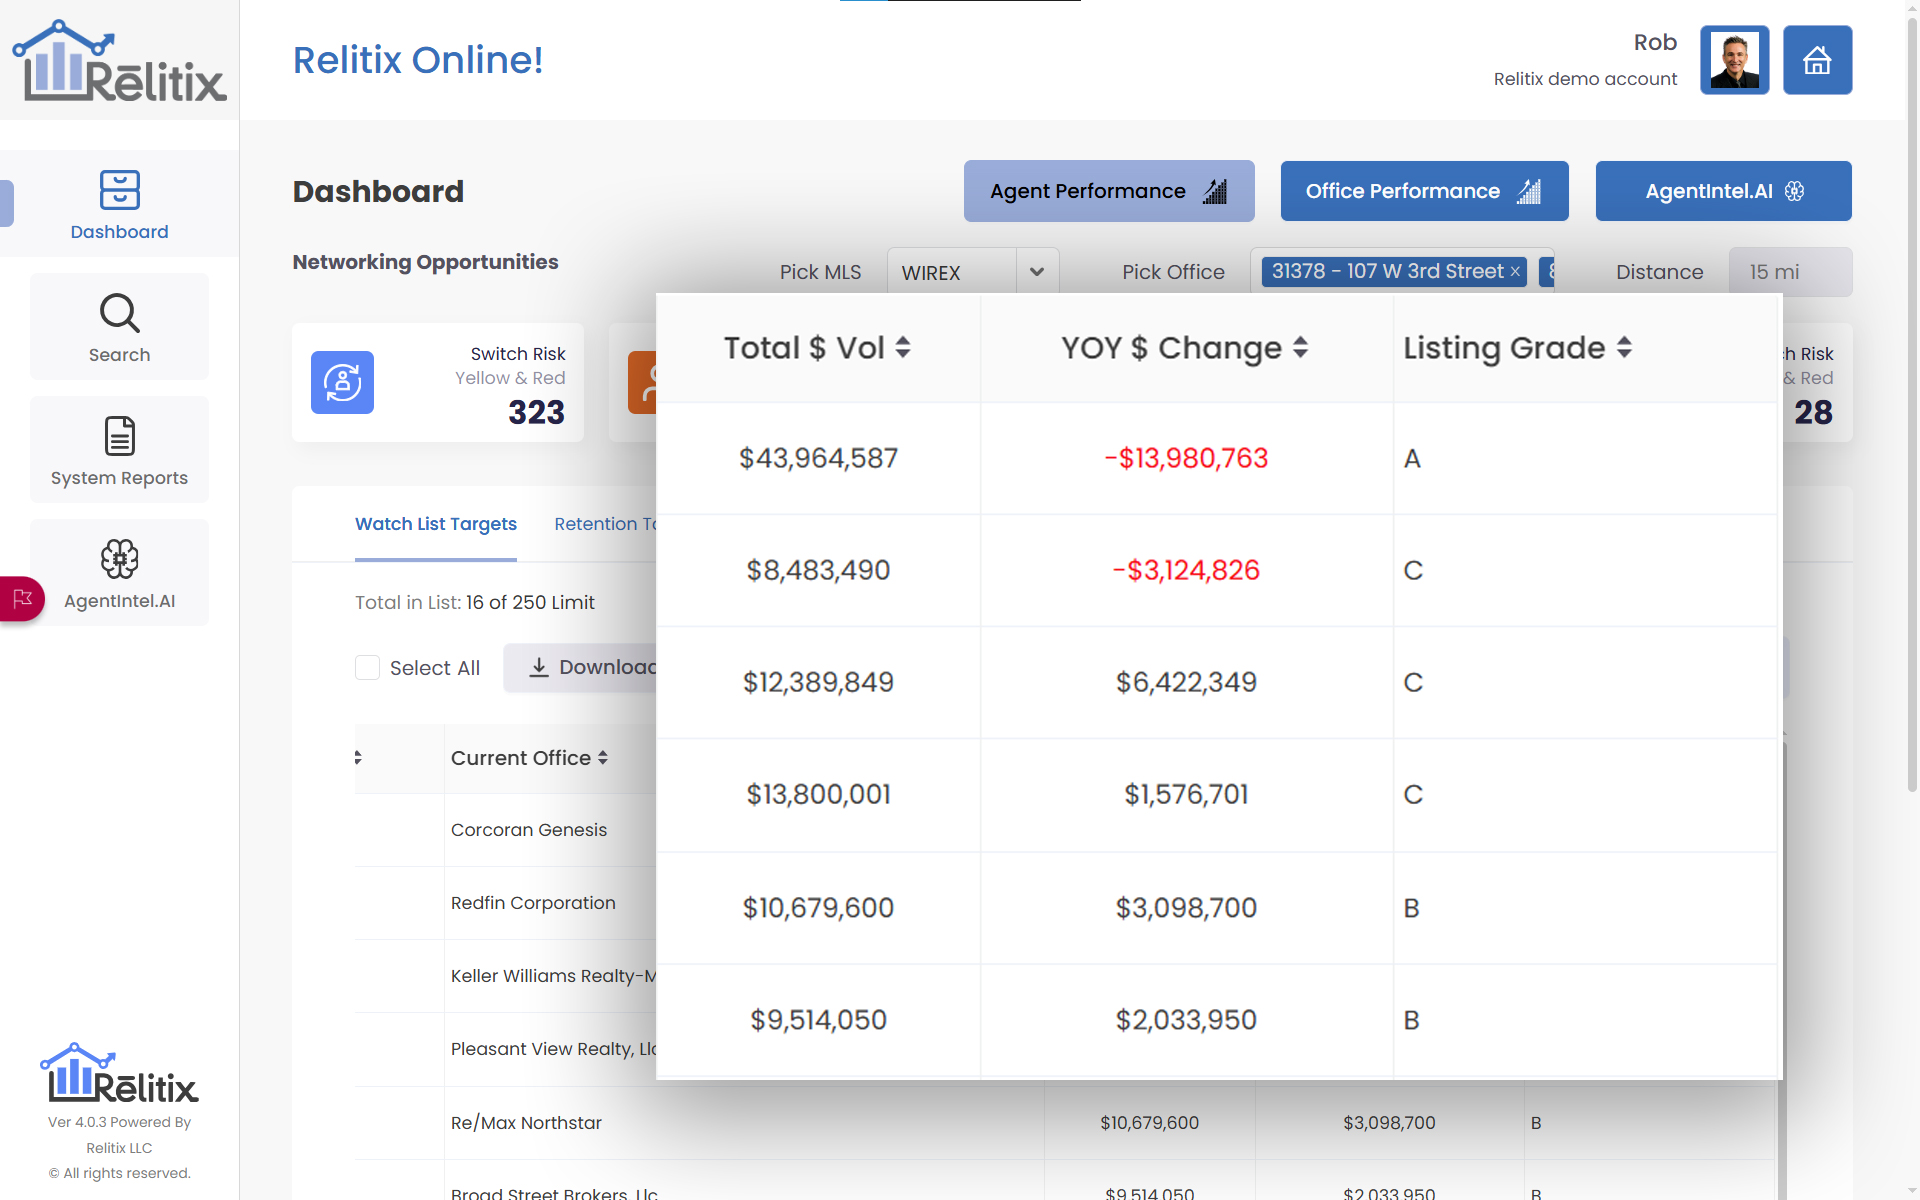Click the Relitix logo
This screenshot has width=1920, height=1200.
pyautogui.click(x=119, y=60)
